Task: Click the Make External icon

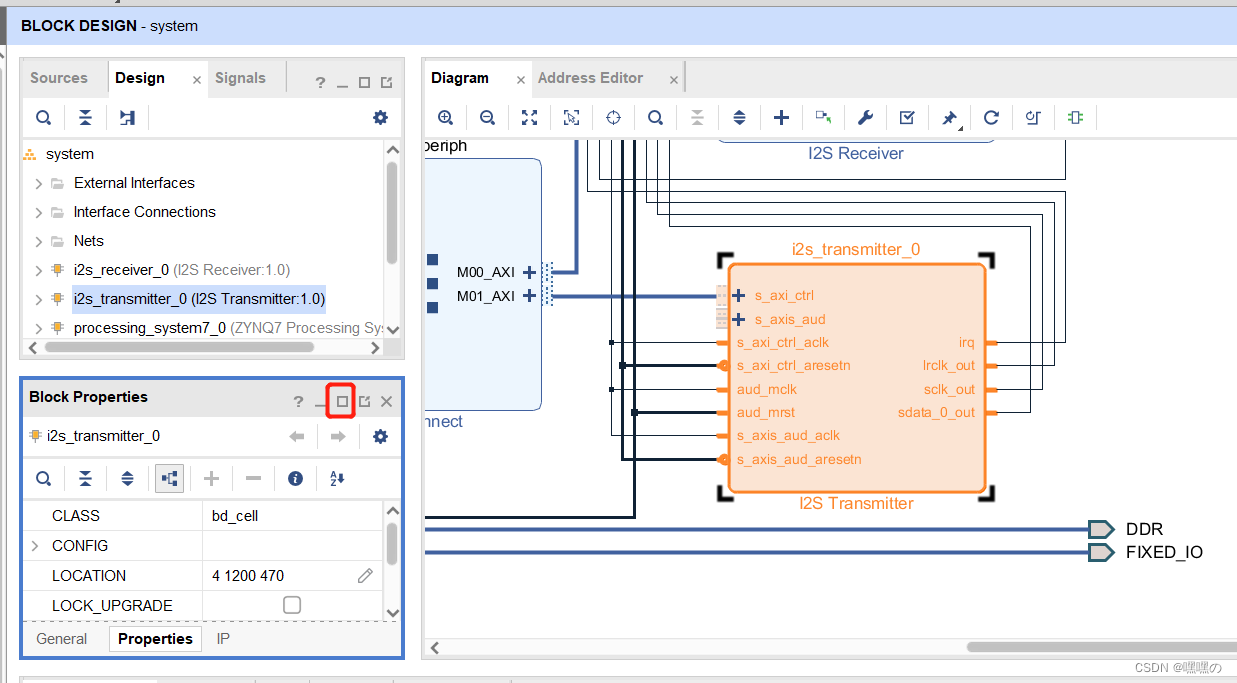Action: coord(823,117)
